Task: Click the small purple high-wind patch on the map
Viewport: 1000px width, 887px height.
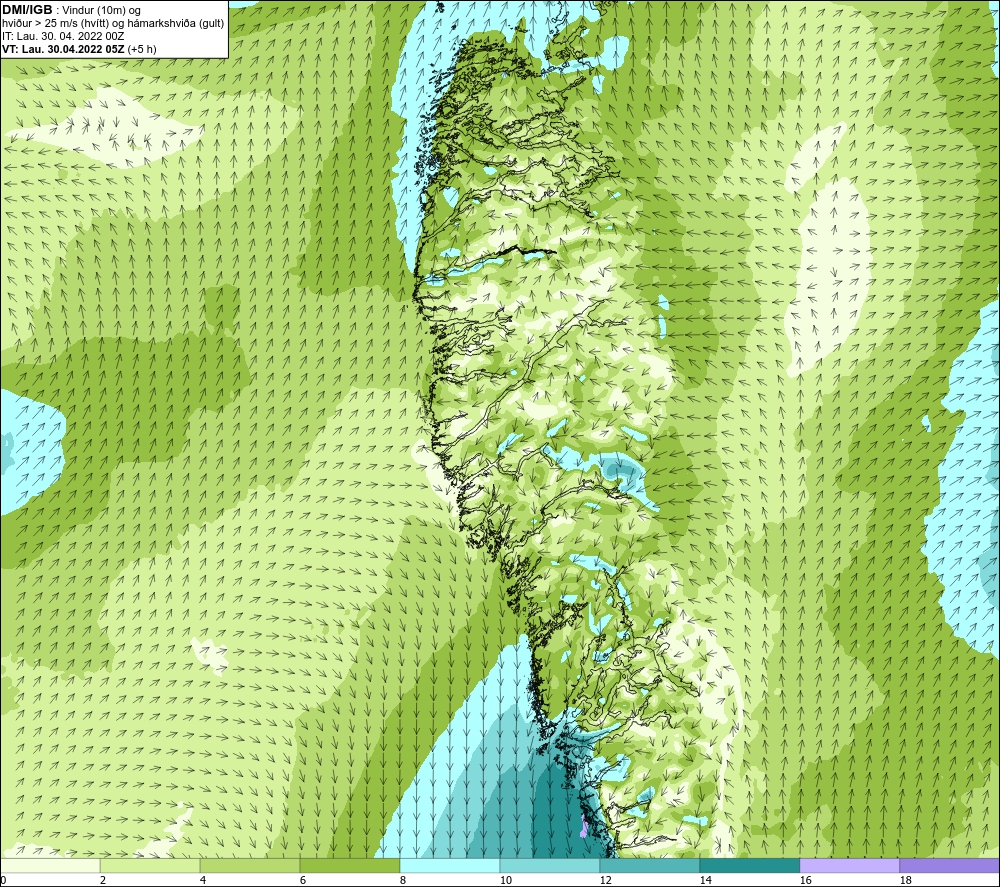Action: pyautogui.click(x=583, y=827)
